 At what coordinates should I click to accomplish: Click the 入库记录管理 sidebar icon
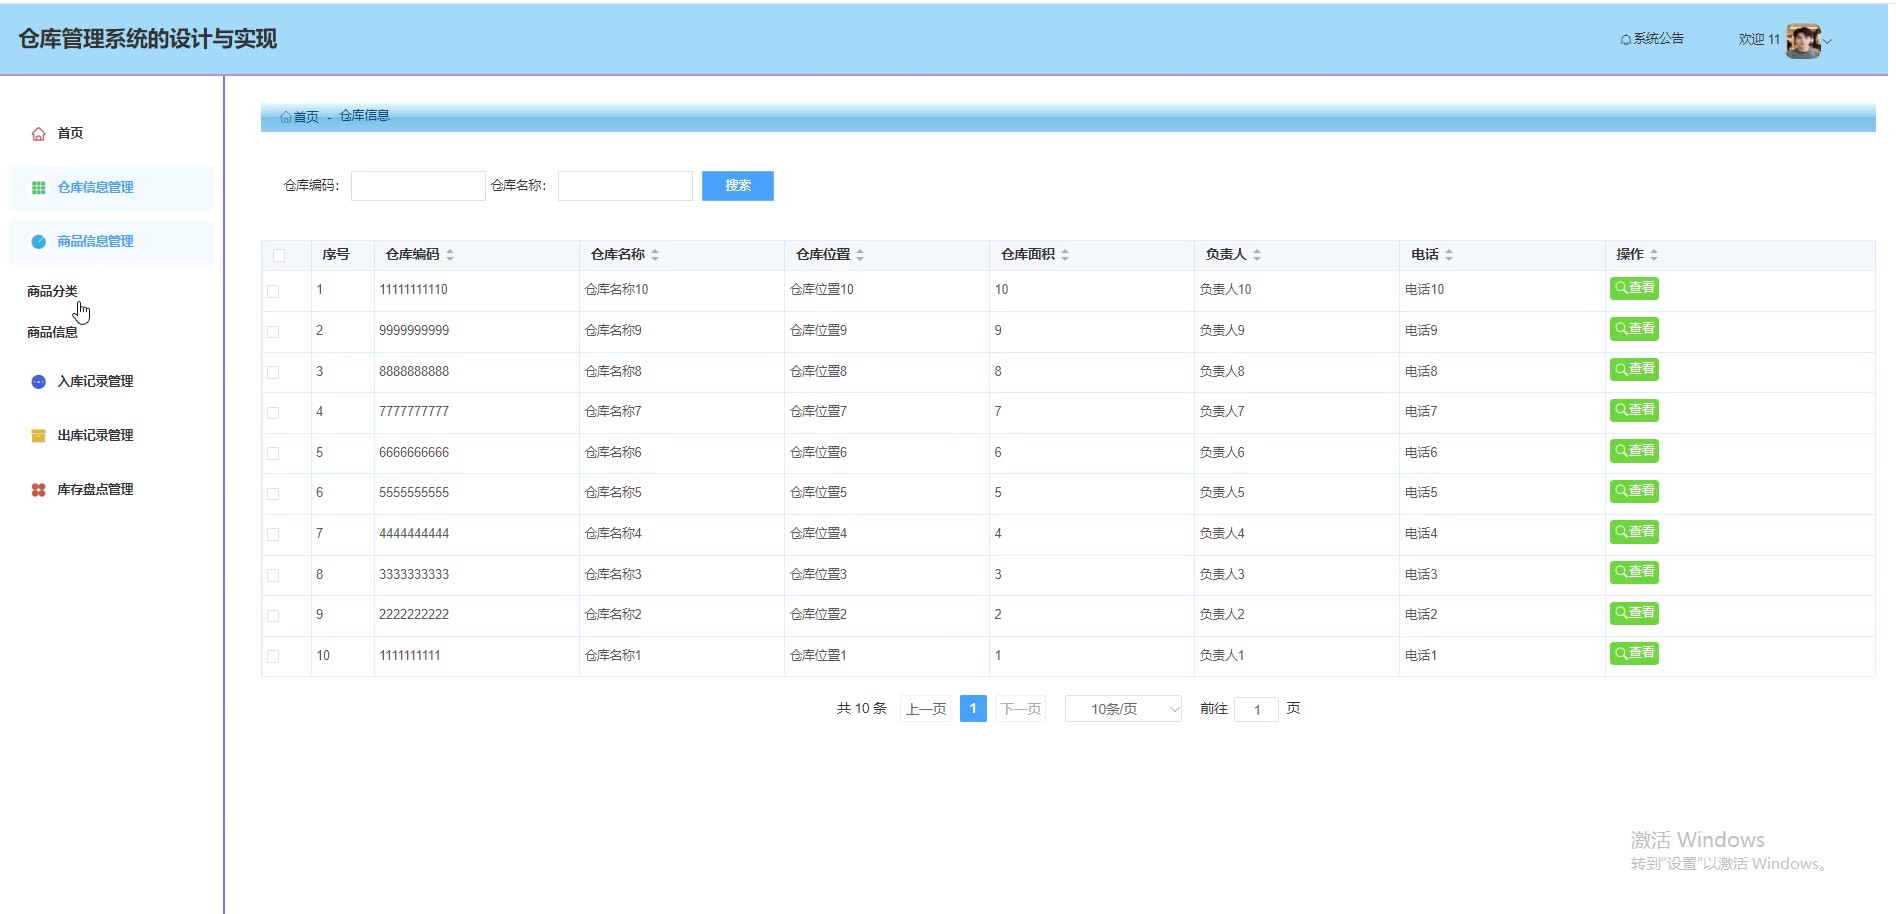pyautogui.click(x=39, y=382)
